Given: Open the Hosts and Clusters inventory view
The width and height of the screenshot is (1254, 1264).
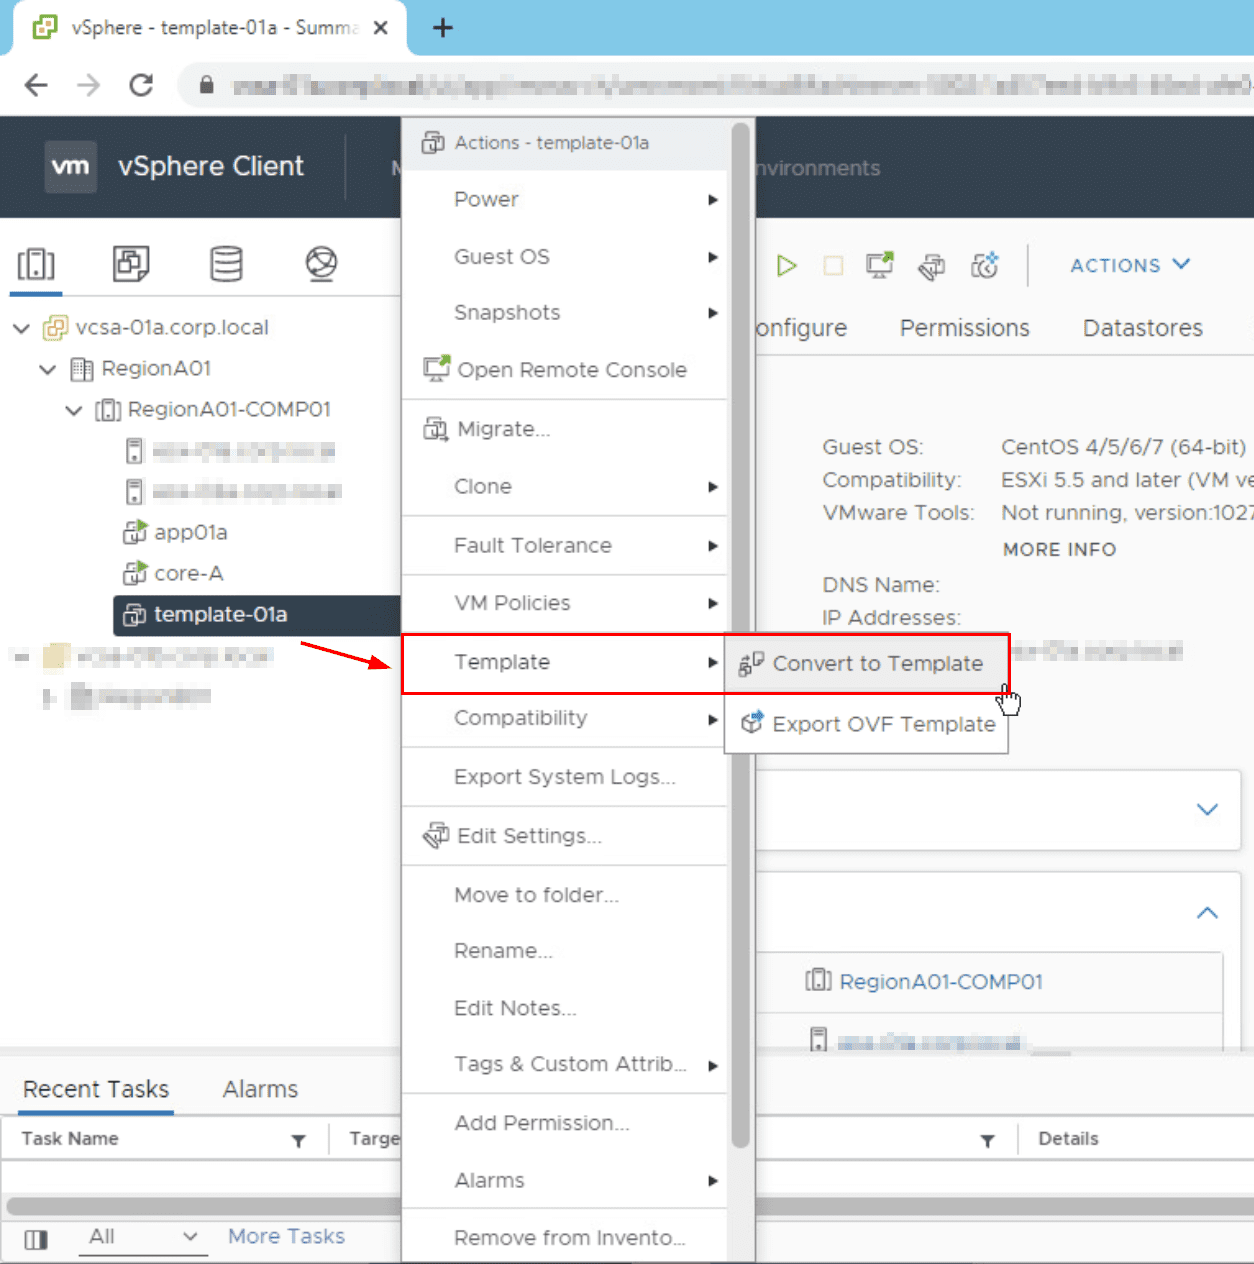Looking at the screenshot, I should tap(36, 264).
